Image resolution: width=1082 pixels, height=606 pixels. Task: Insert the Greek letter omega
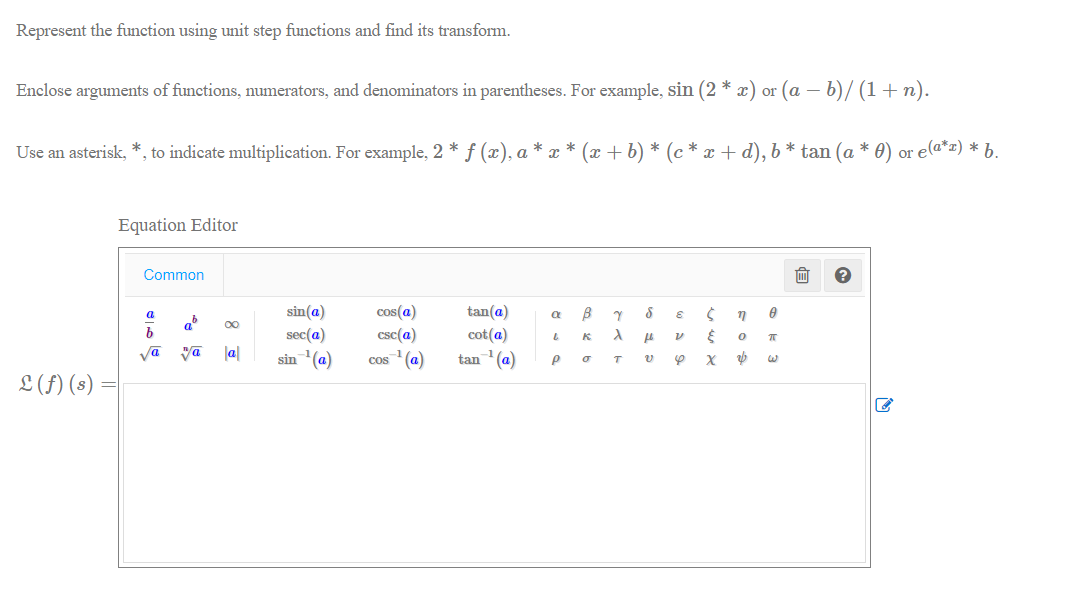click(771, 358)
